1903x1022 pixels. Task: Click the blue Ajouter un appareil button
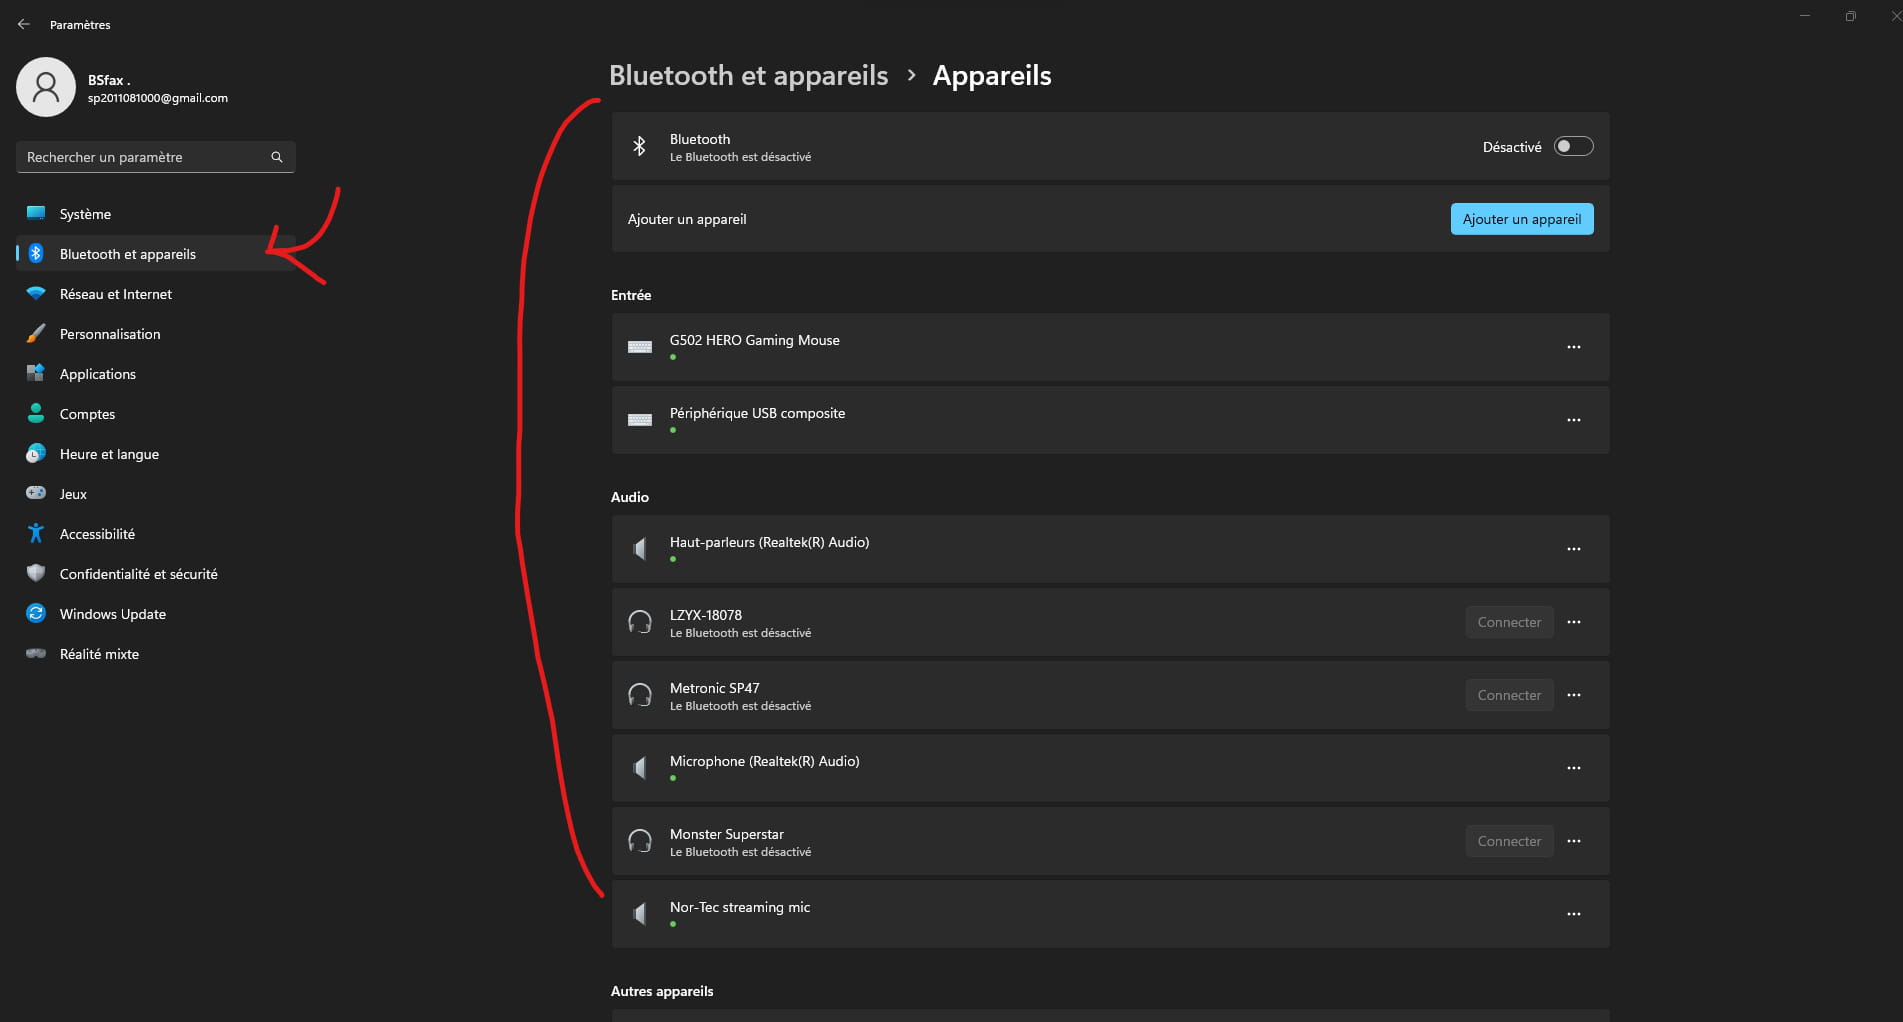tap(1521, 219)
